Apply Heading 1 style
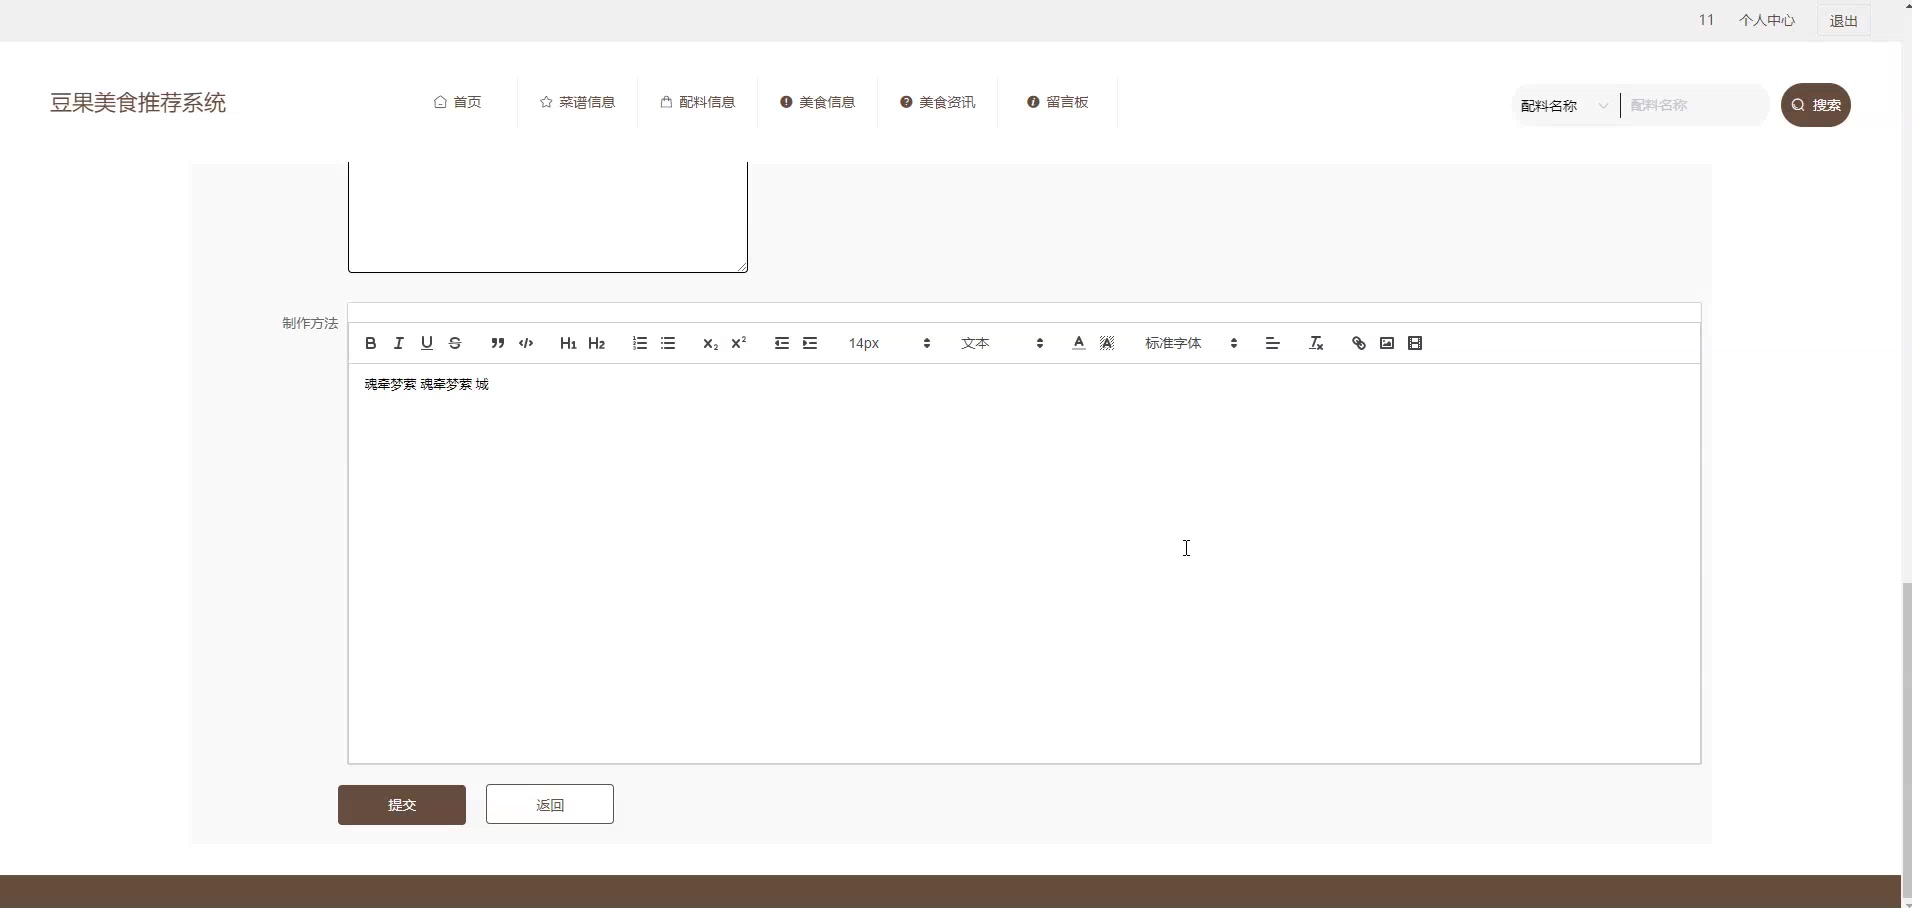The image size is (1912, 908). tap(568, 343)
